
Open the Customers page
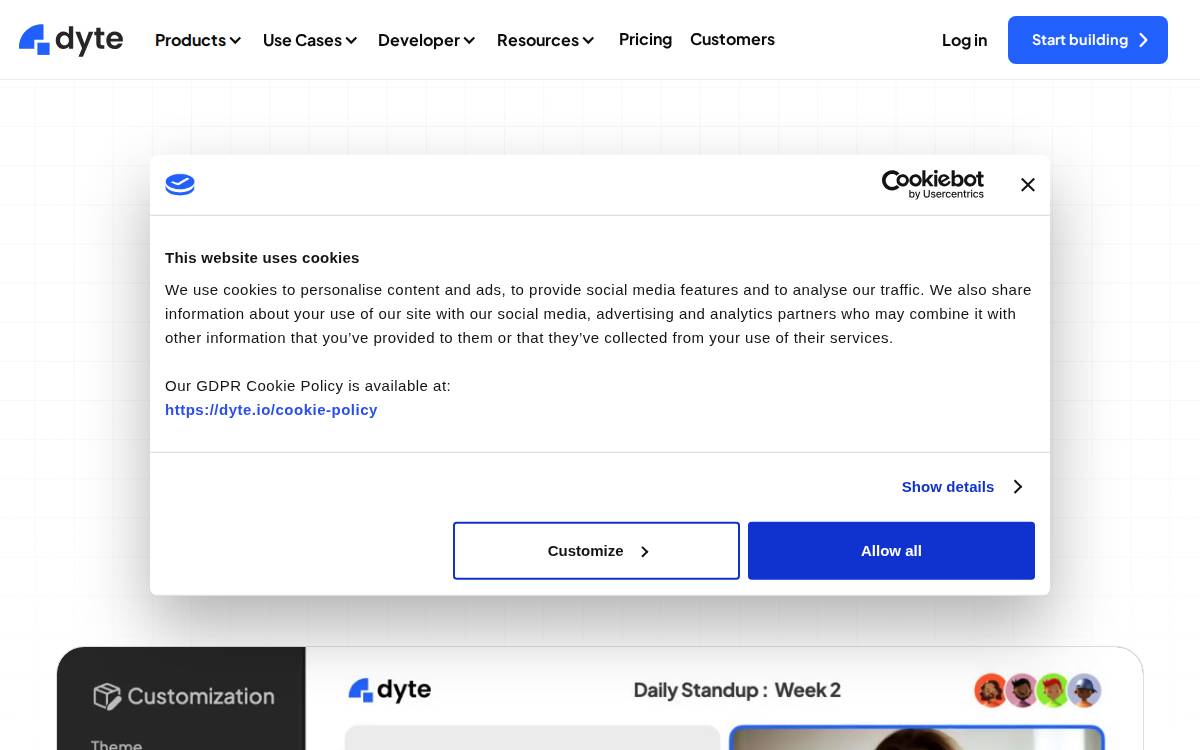pos(732,39)
